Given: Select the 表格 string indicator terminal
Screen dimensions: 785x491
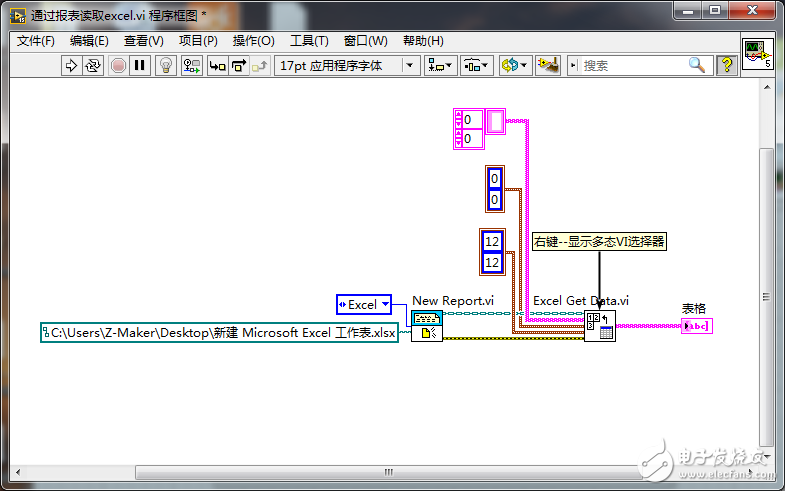Looking at the screenshot, I should point(696,326).
